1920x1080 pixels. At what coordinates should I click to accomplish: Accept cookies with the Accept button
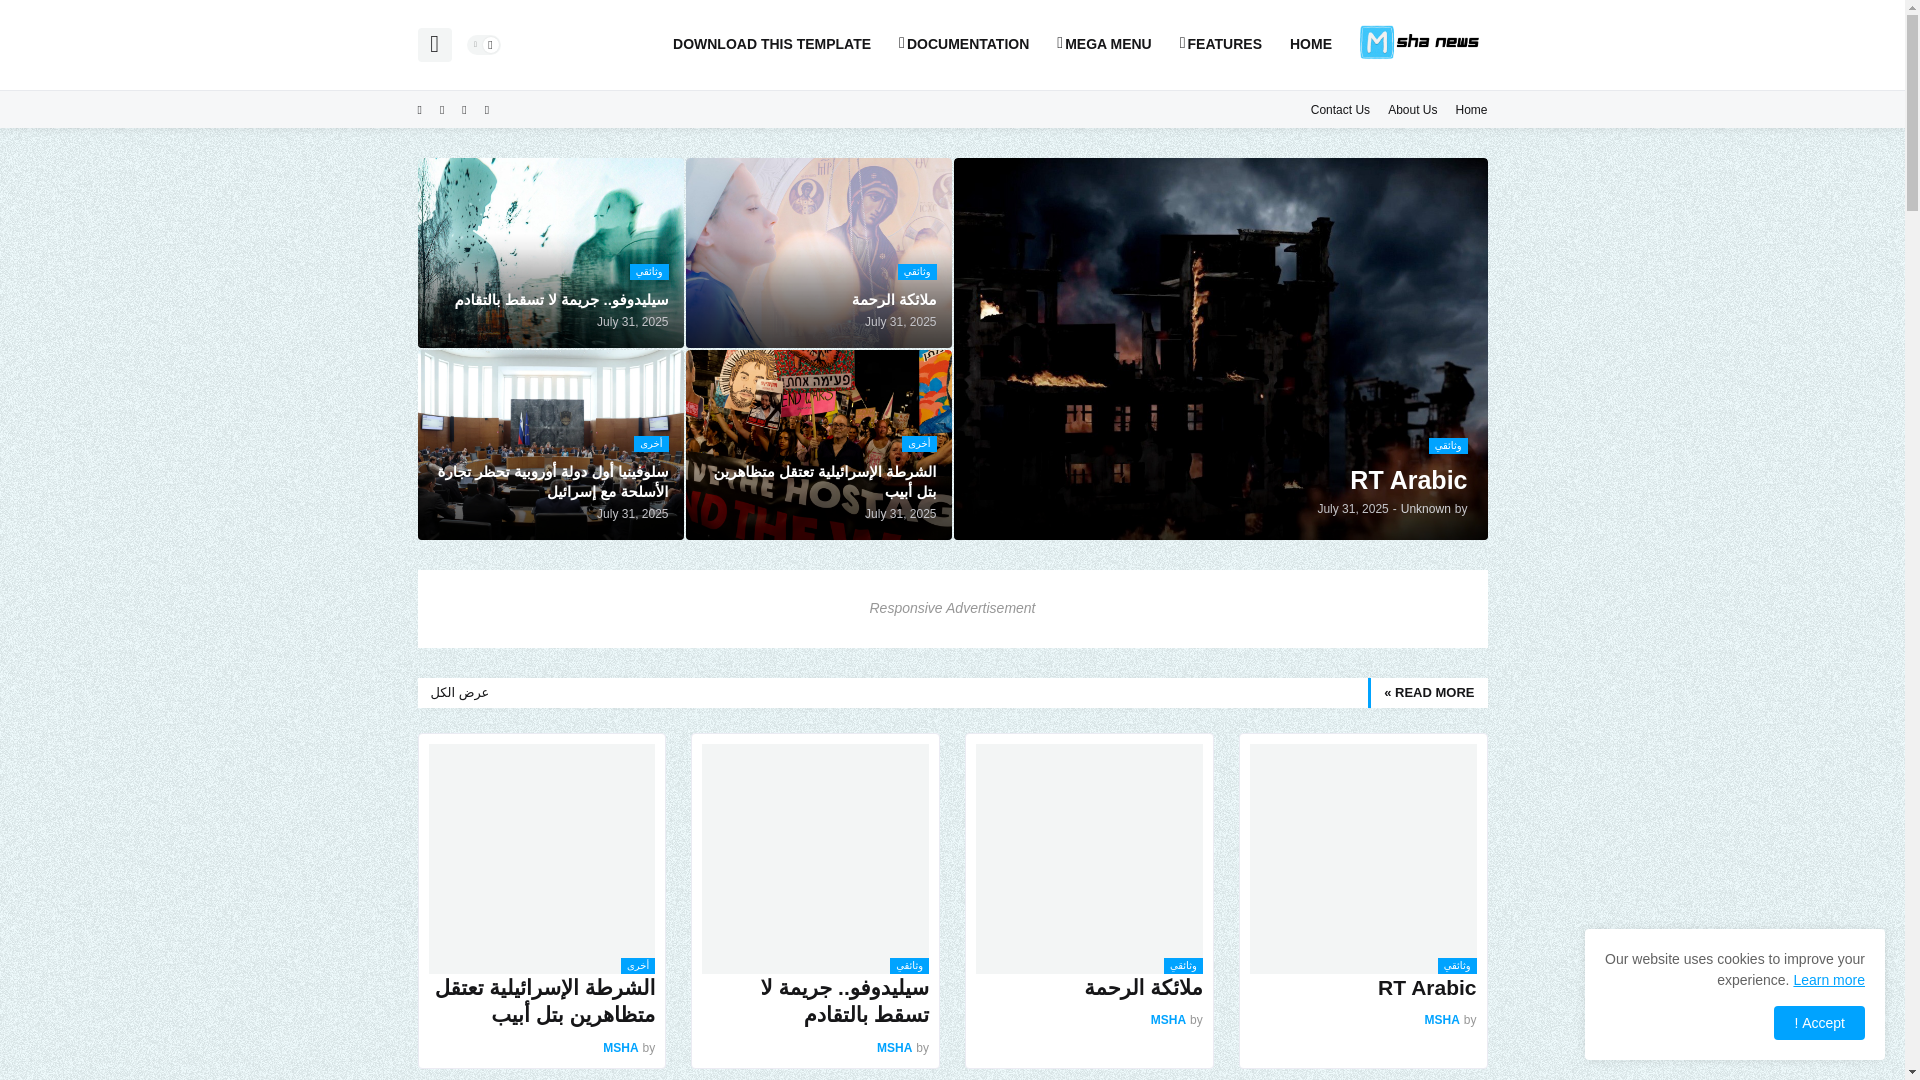point(1819,1023)
